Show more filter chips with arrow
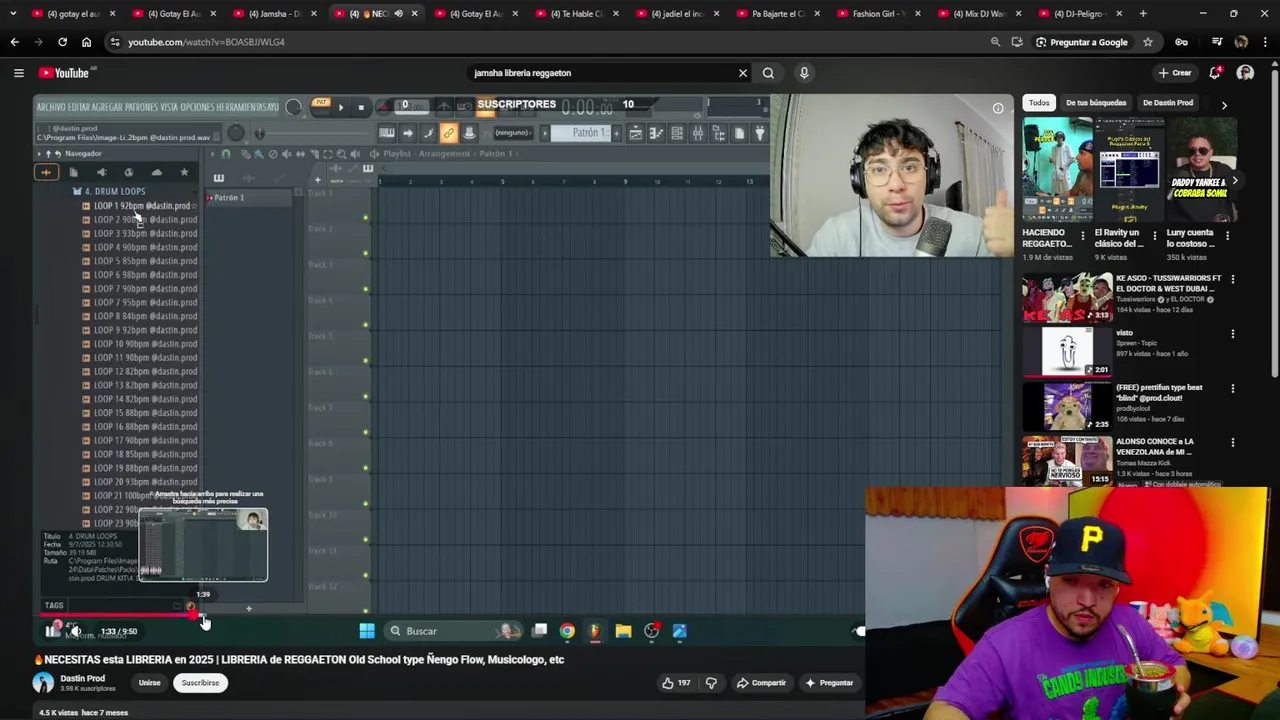This screenshot has width=1280, height=720. tap(1224, 104)
